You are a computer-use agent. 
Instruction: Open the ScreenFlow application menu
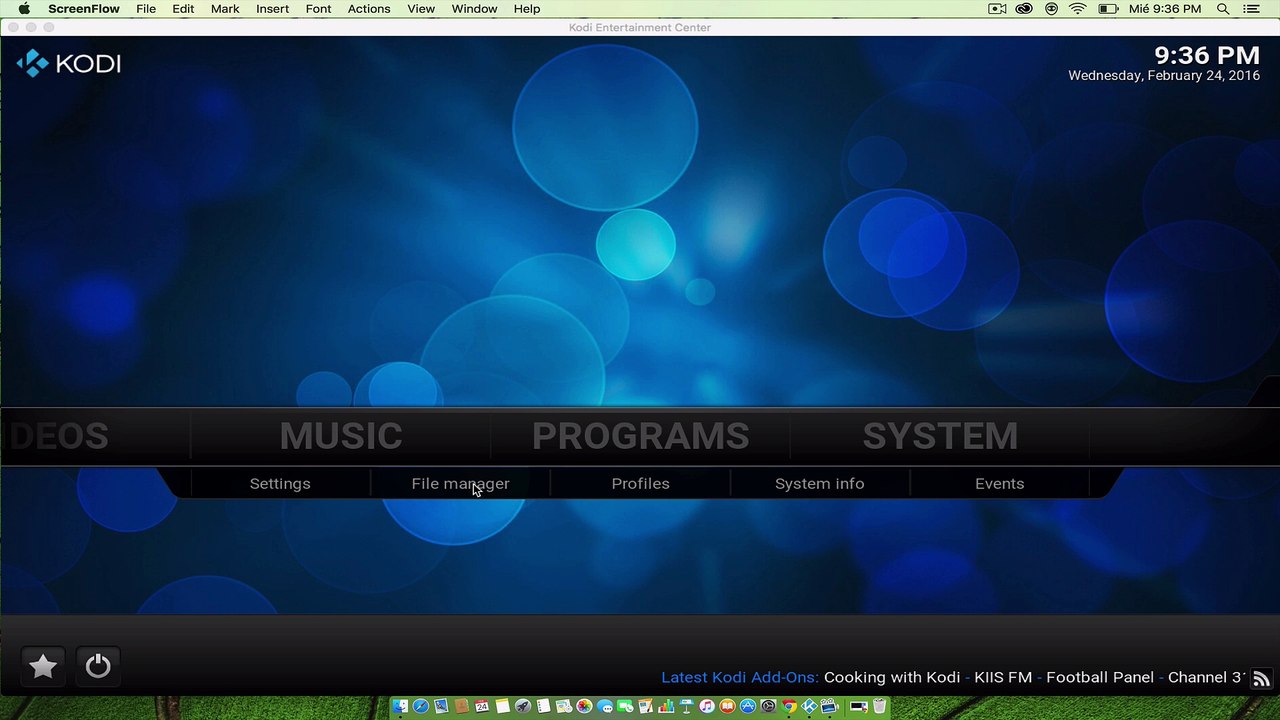point(84,9)
